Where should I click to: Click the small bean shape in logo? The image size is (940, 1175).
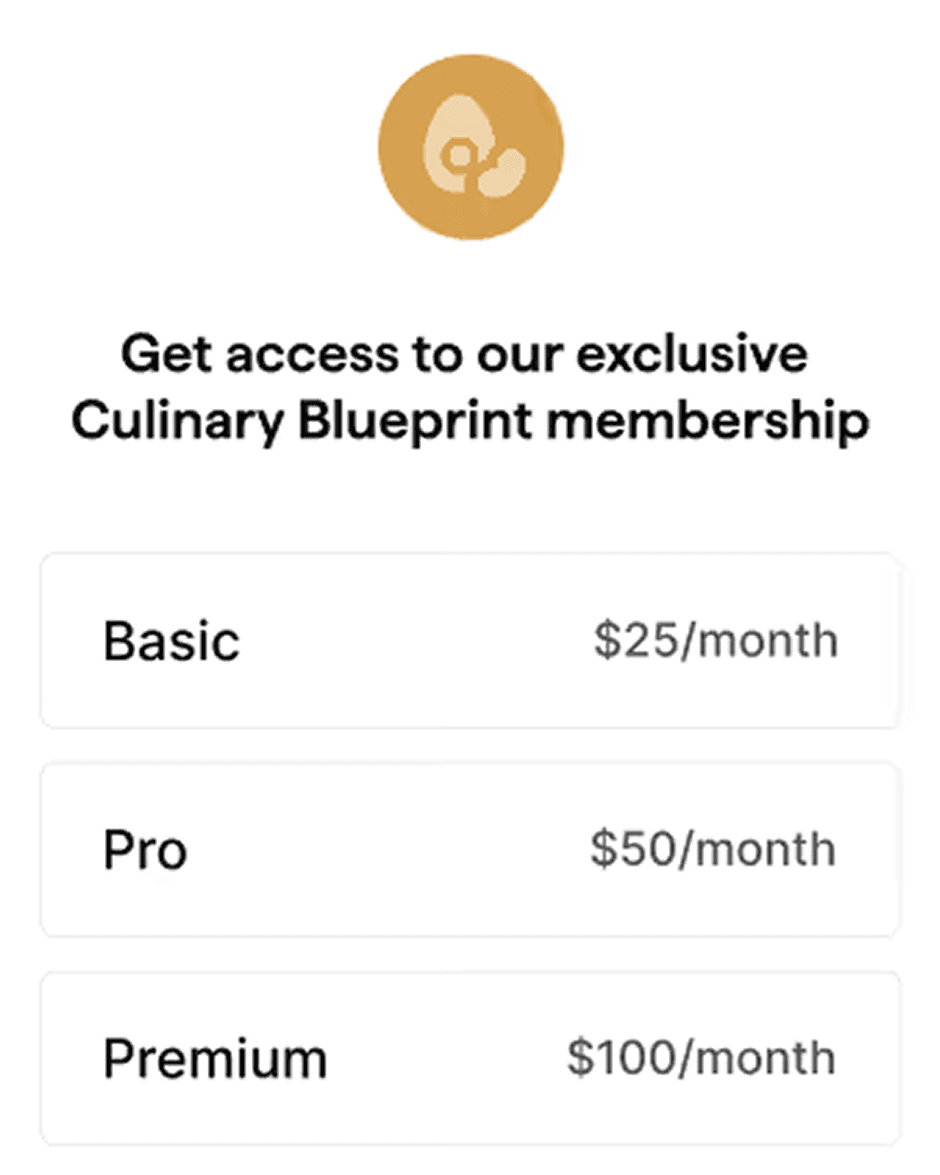502,172
